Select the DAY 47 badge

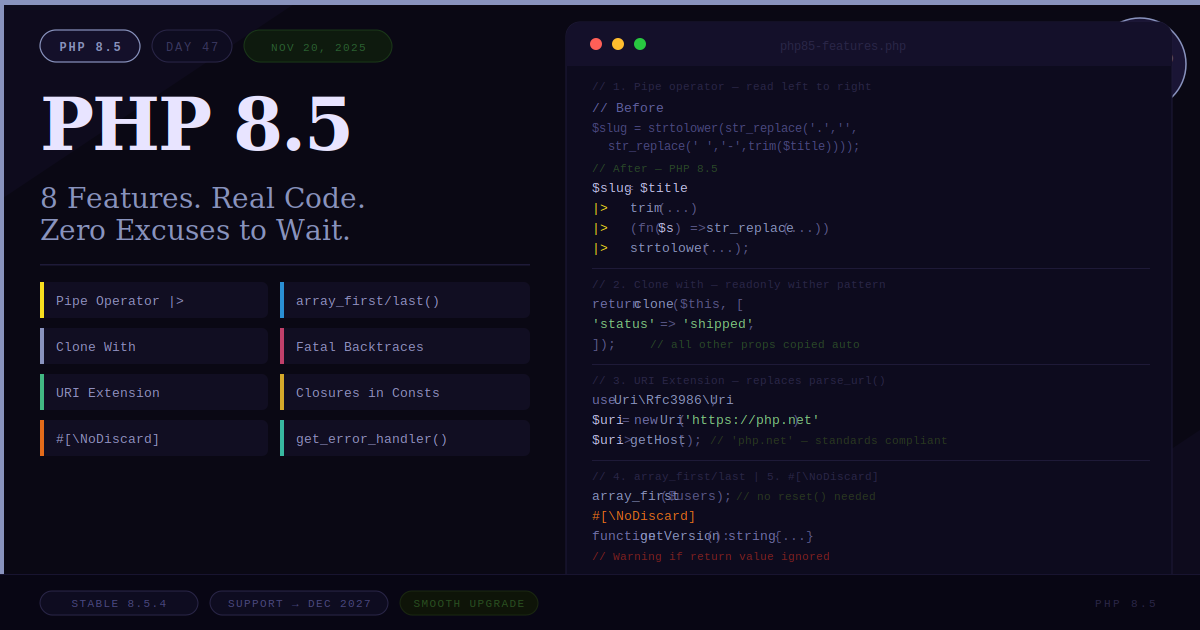click(x=191, y=45)
